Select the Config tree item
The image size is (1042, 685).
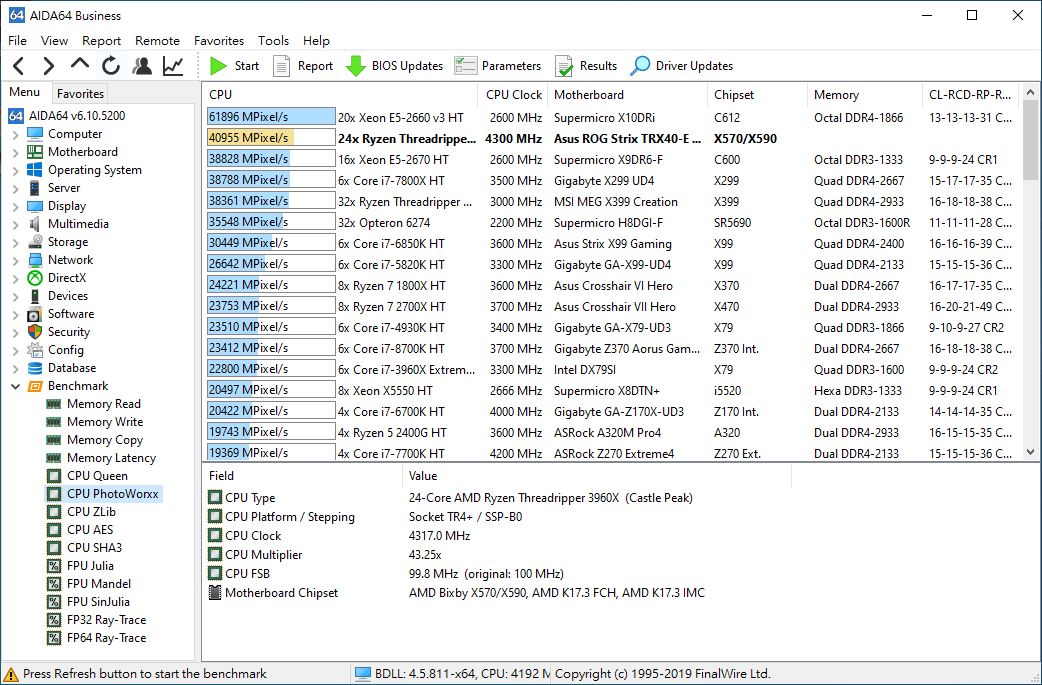pyautogui.click(x=56, y=349)
